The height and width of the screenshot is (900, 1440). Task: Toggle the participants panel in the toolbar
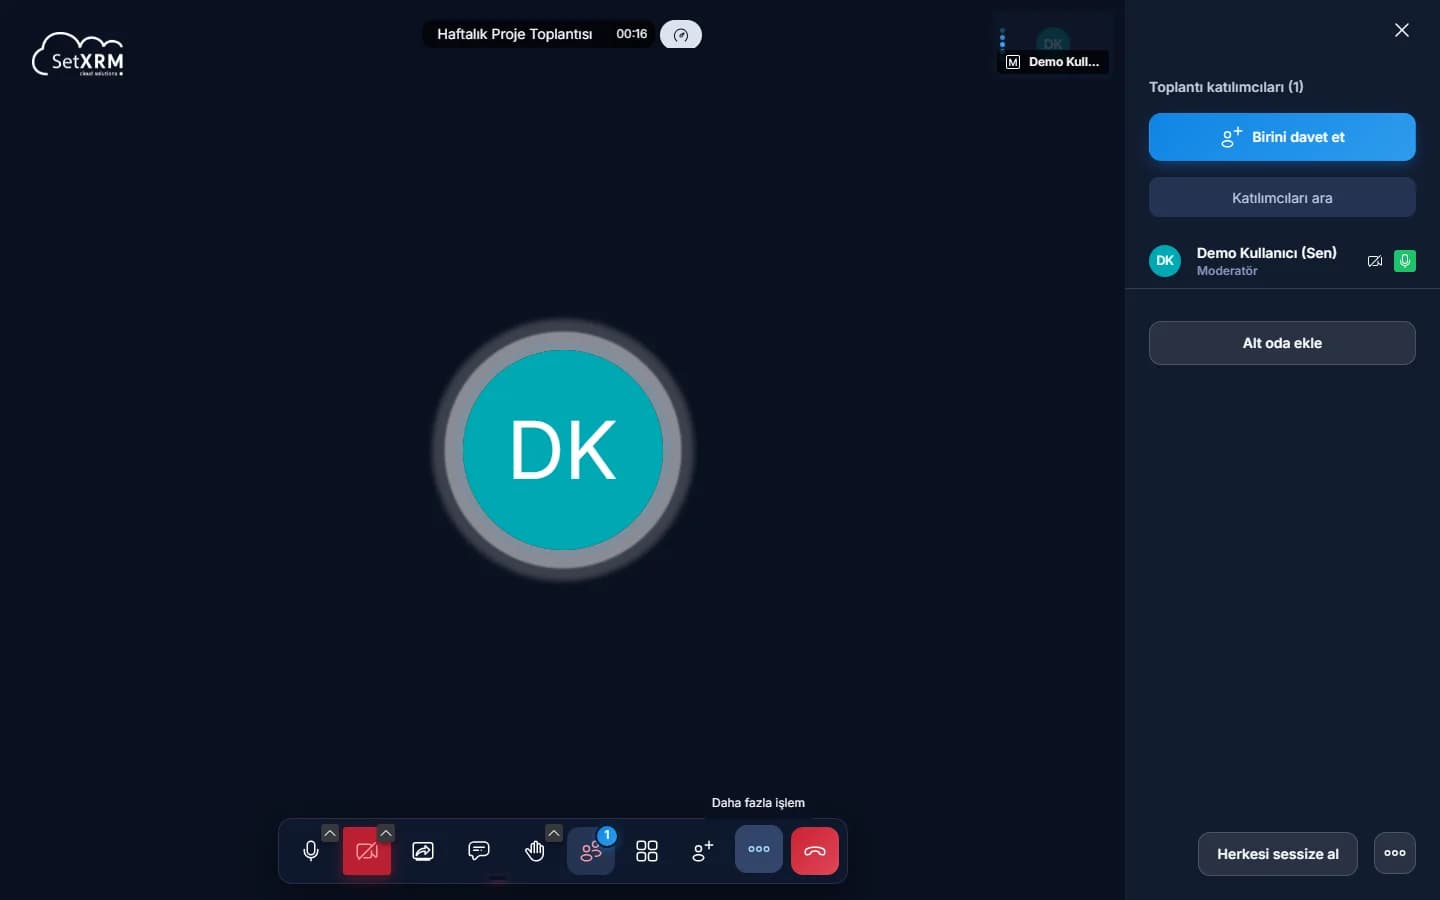click(591, 851)
